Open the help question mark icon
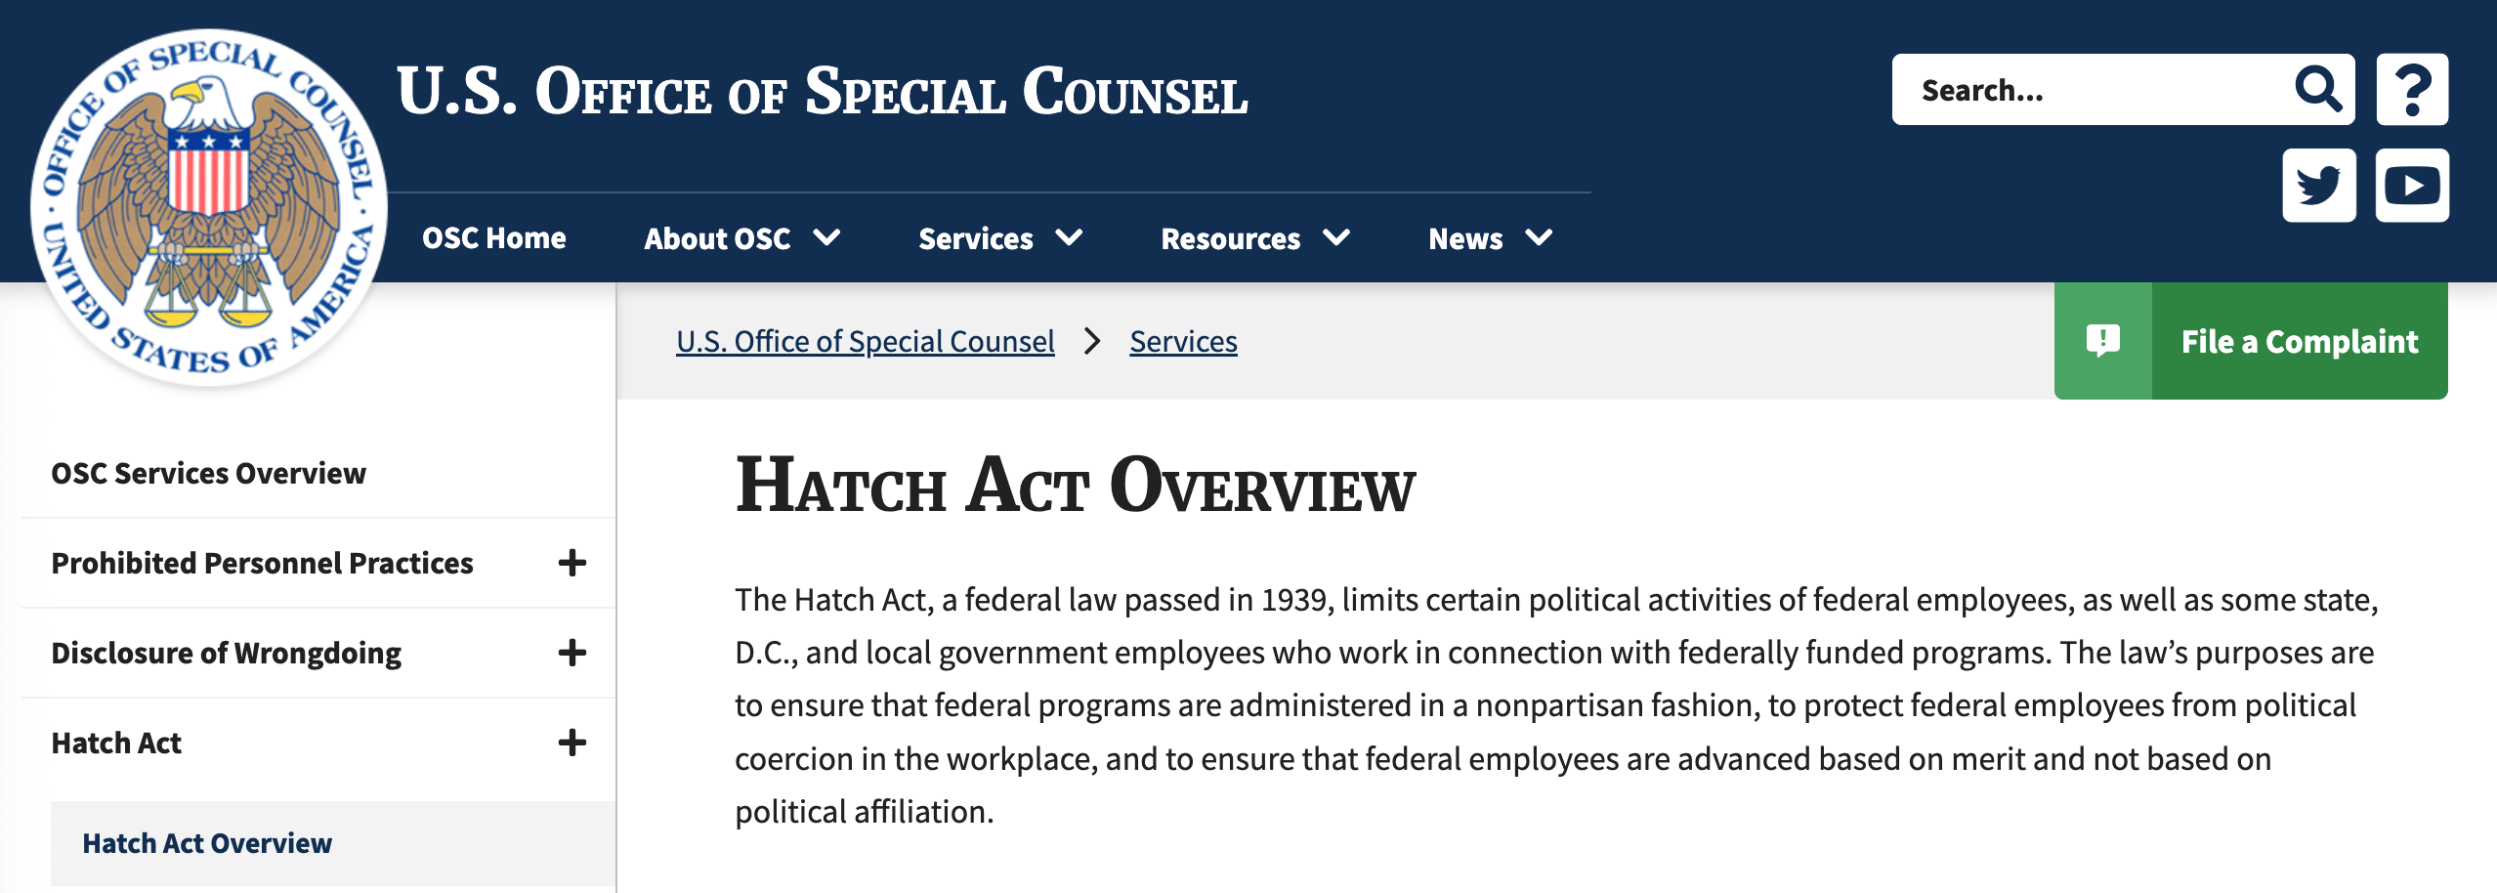Screen dimensions: 2497x893 (2411, 90)
